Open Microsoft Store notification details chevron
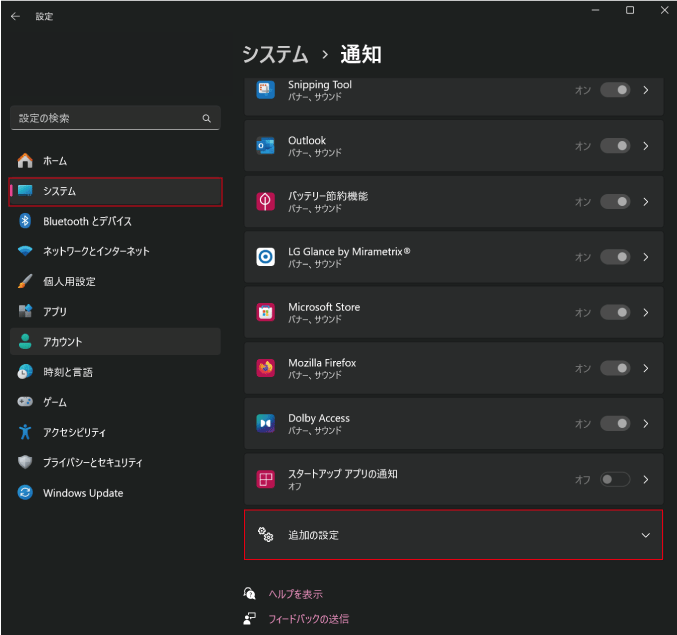 click(646, 312)
